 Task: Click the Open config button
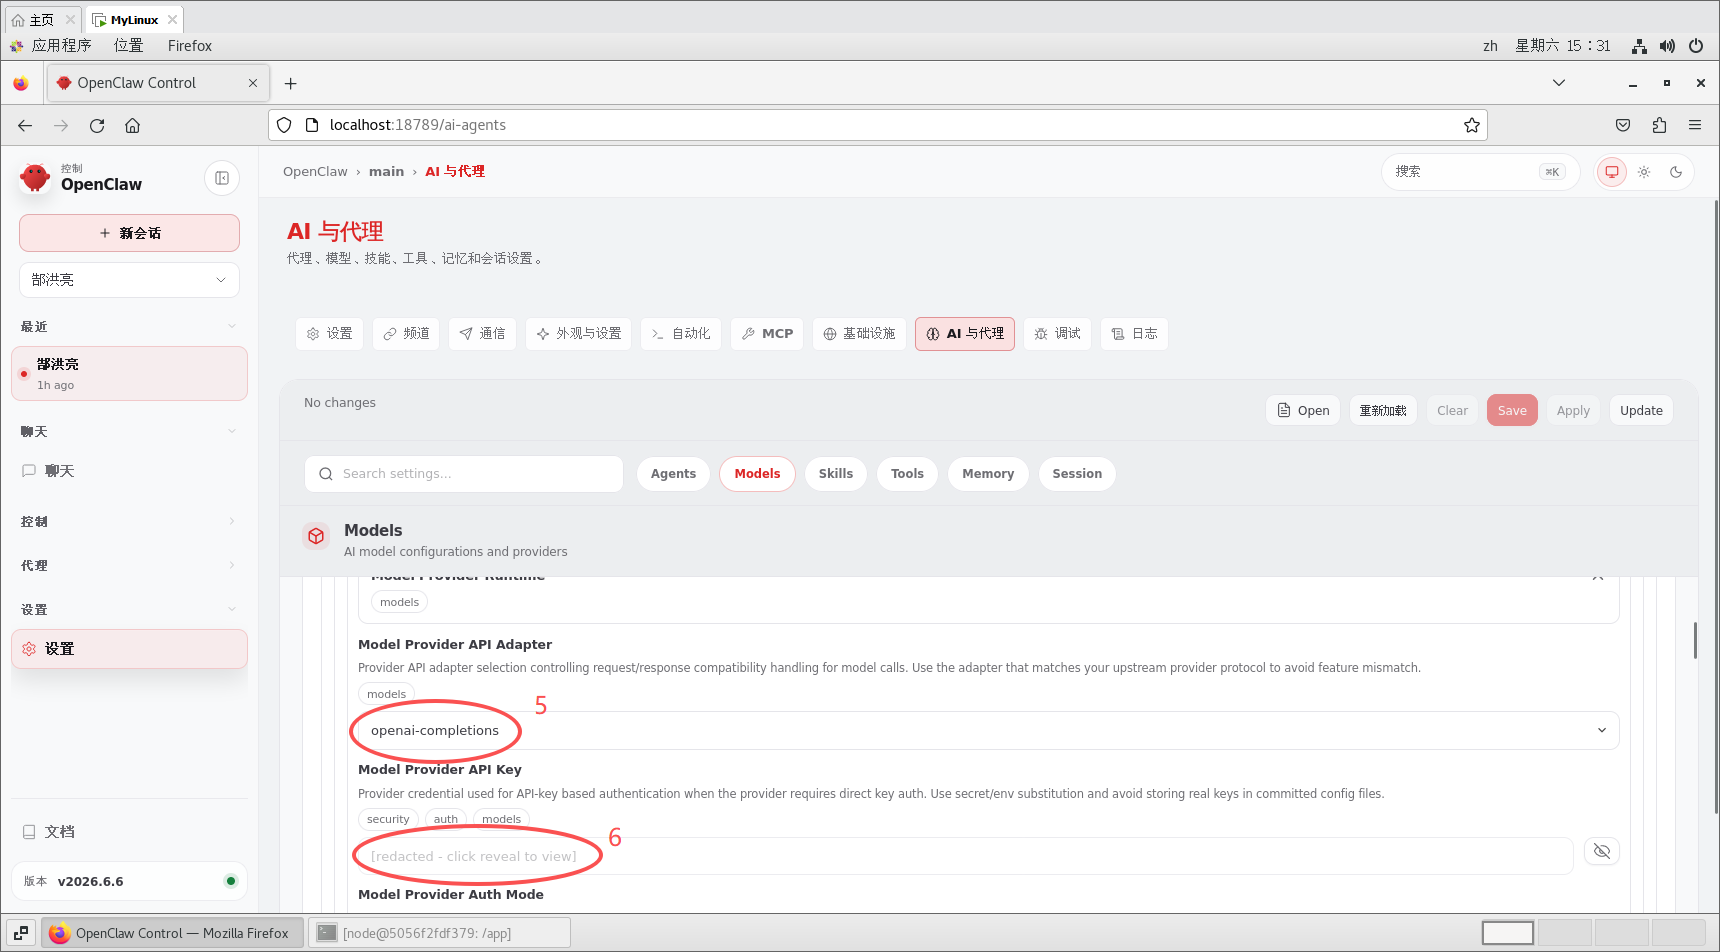coord(1303,411)
